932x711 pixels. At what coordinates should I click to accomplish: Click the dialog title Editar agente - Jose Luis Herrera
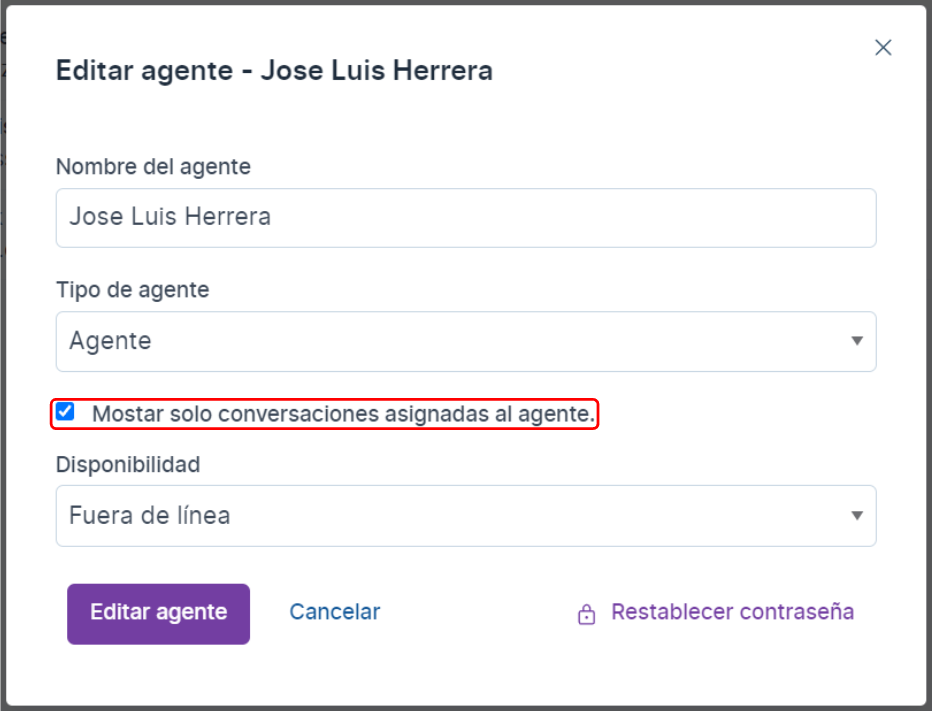[274, 71]
